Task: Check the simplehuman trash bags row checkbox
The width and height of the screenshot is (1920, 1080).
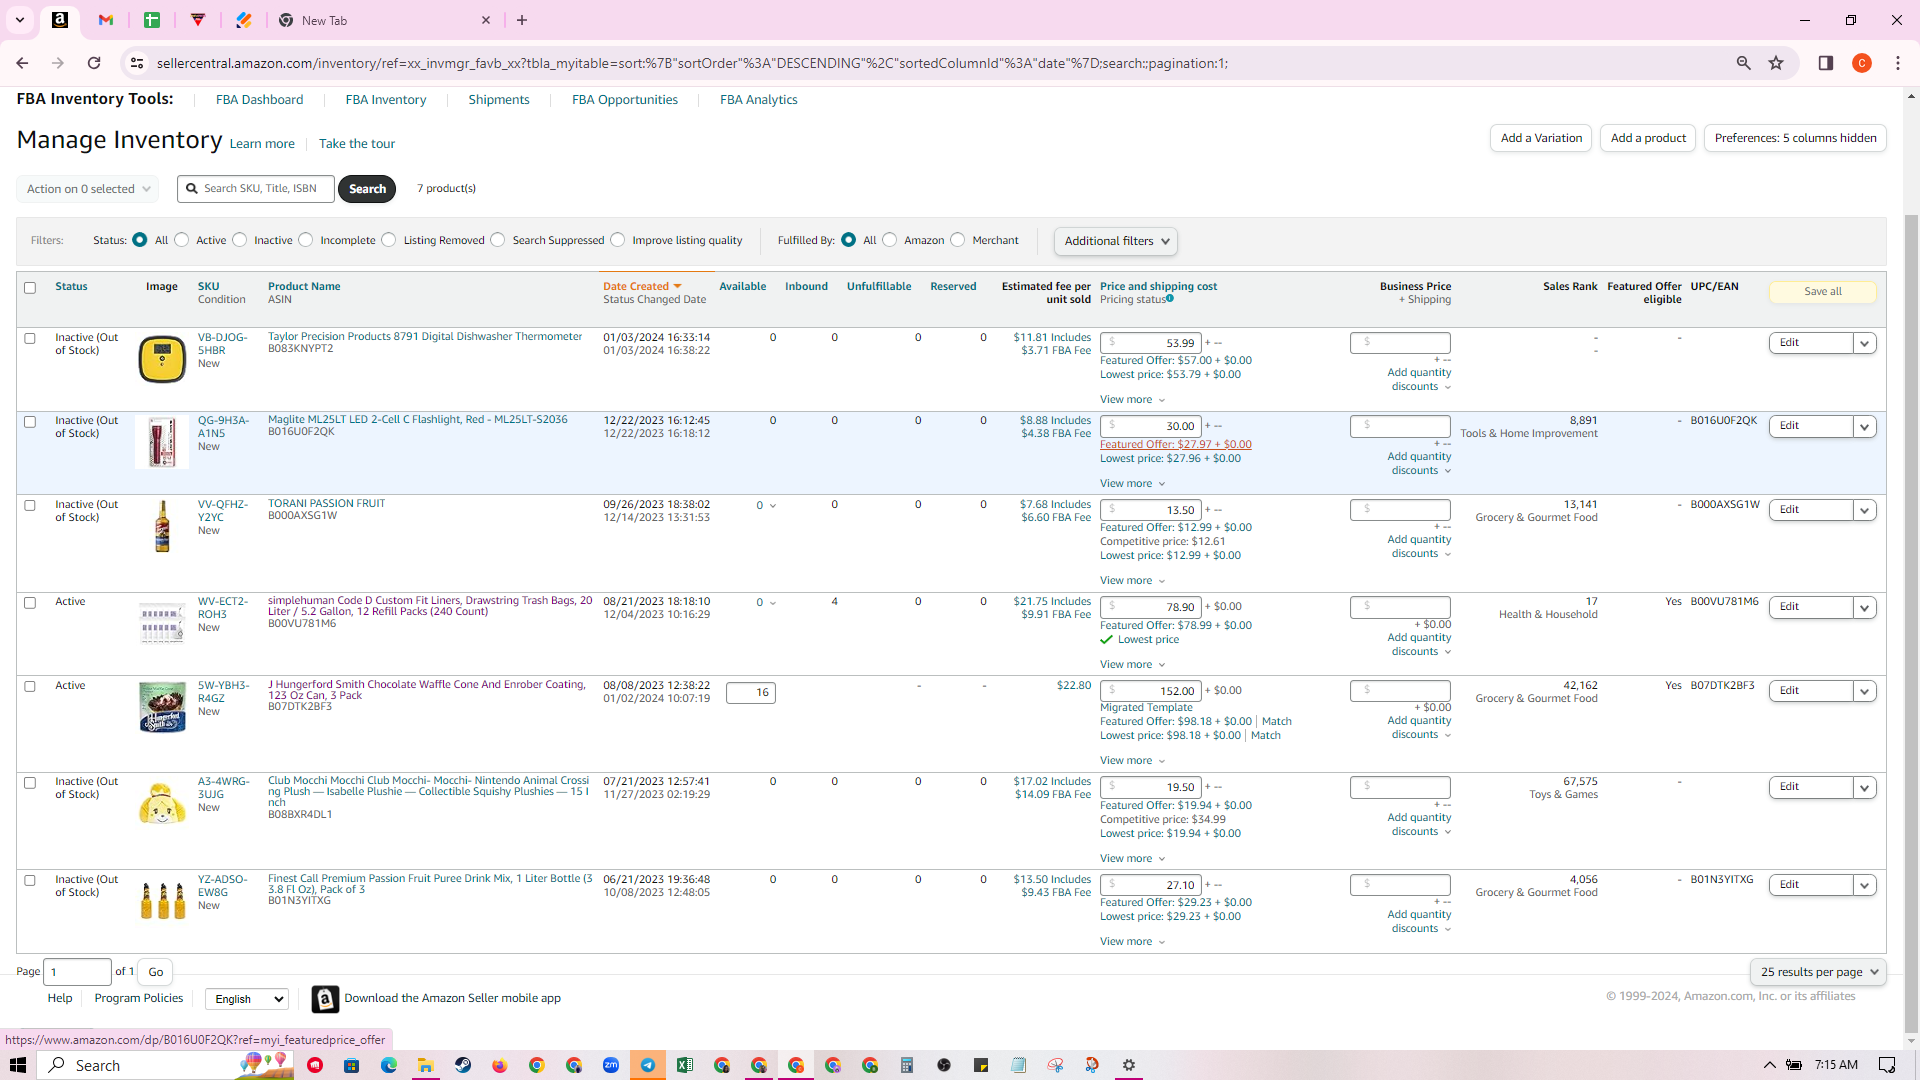Action: (x=30, y=603)
